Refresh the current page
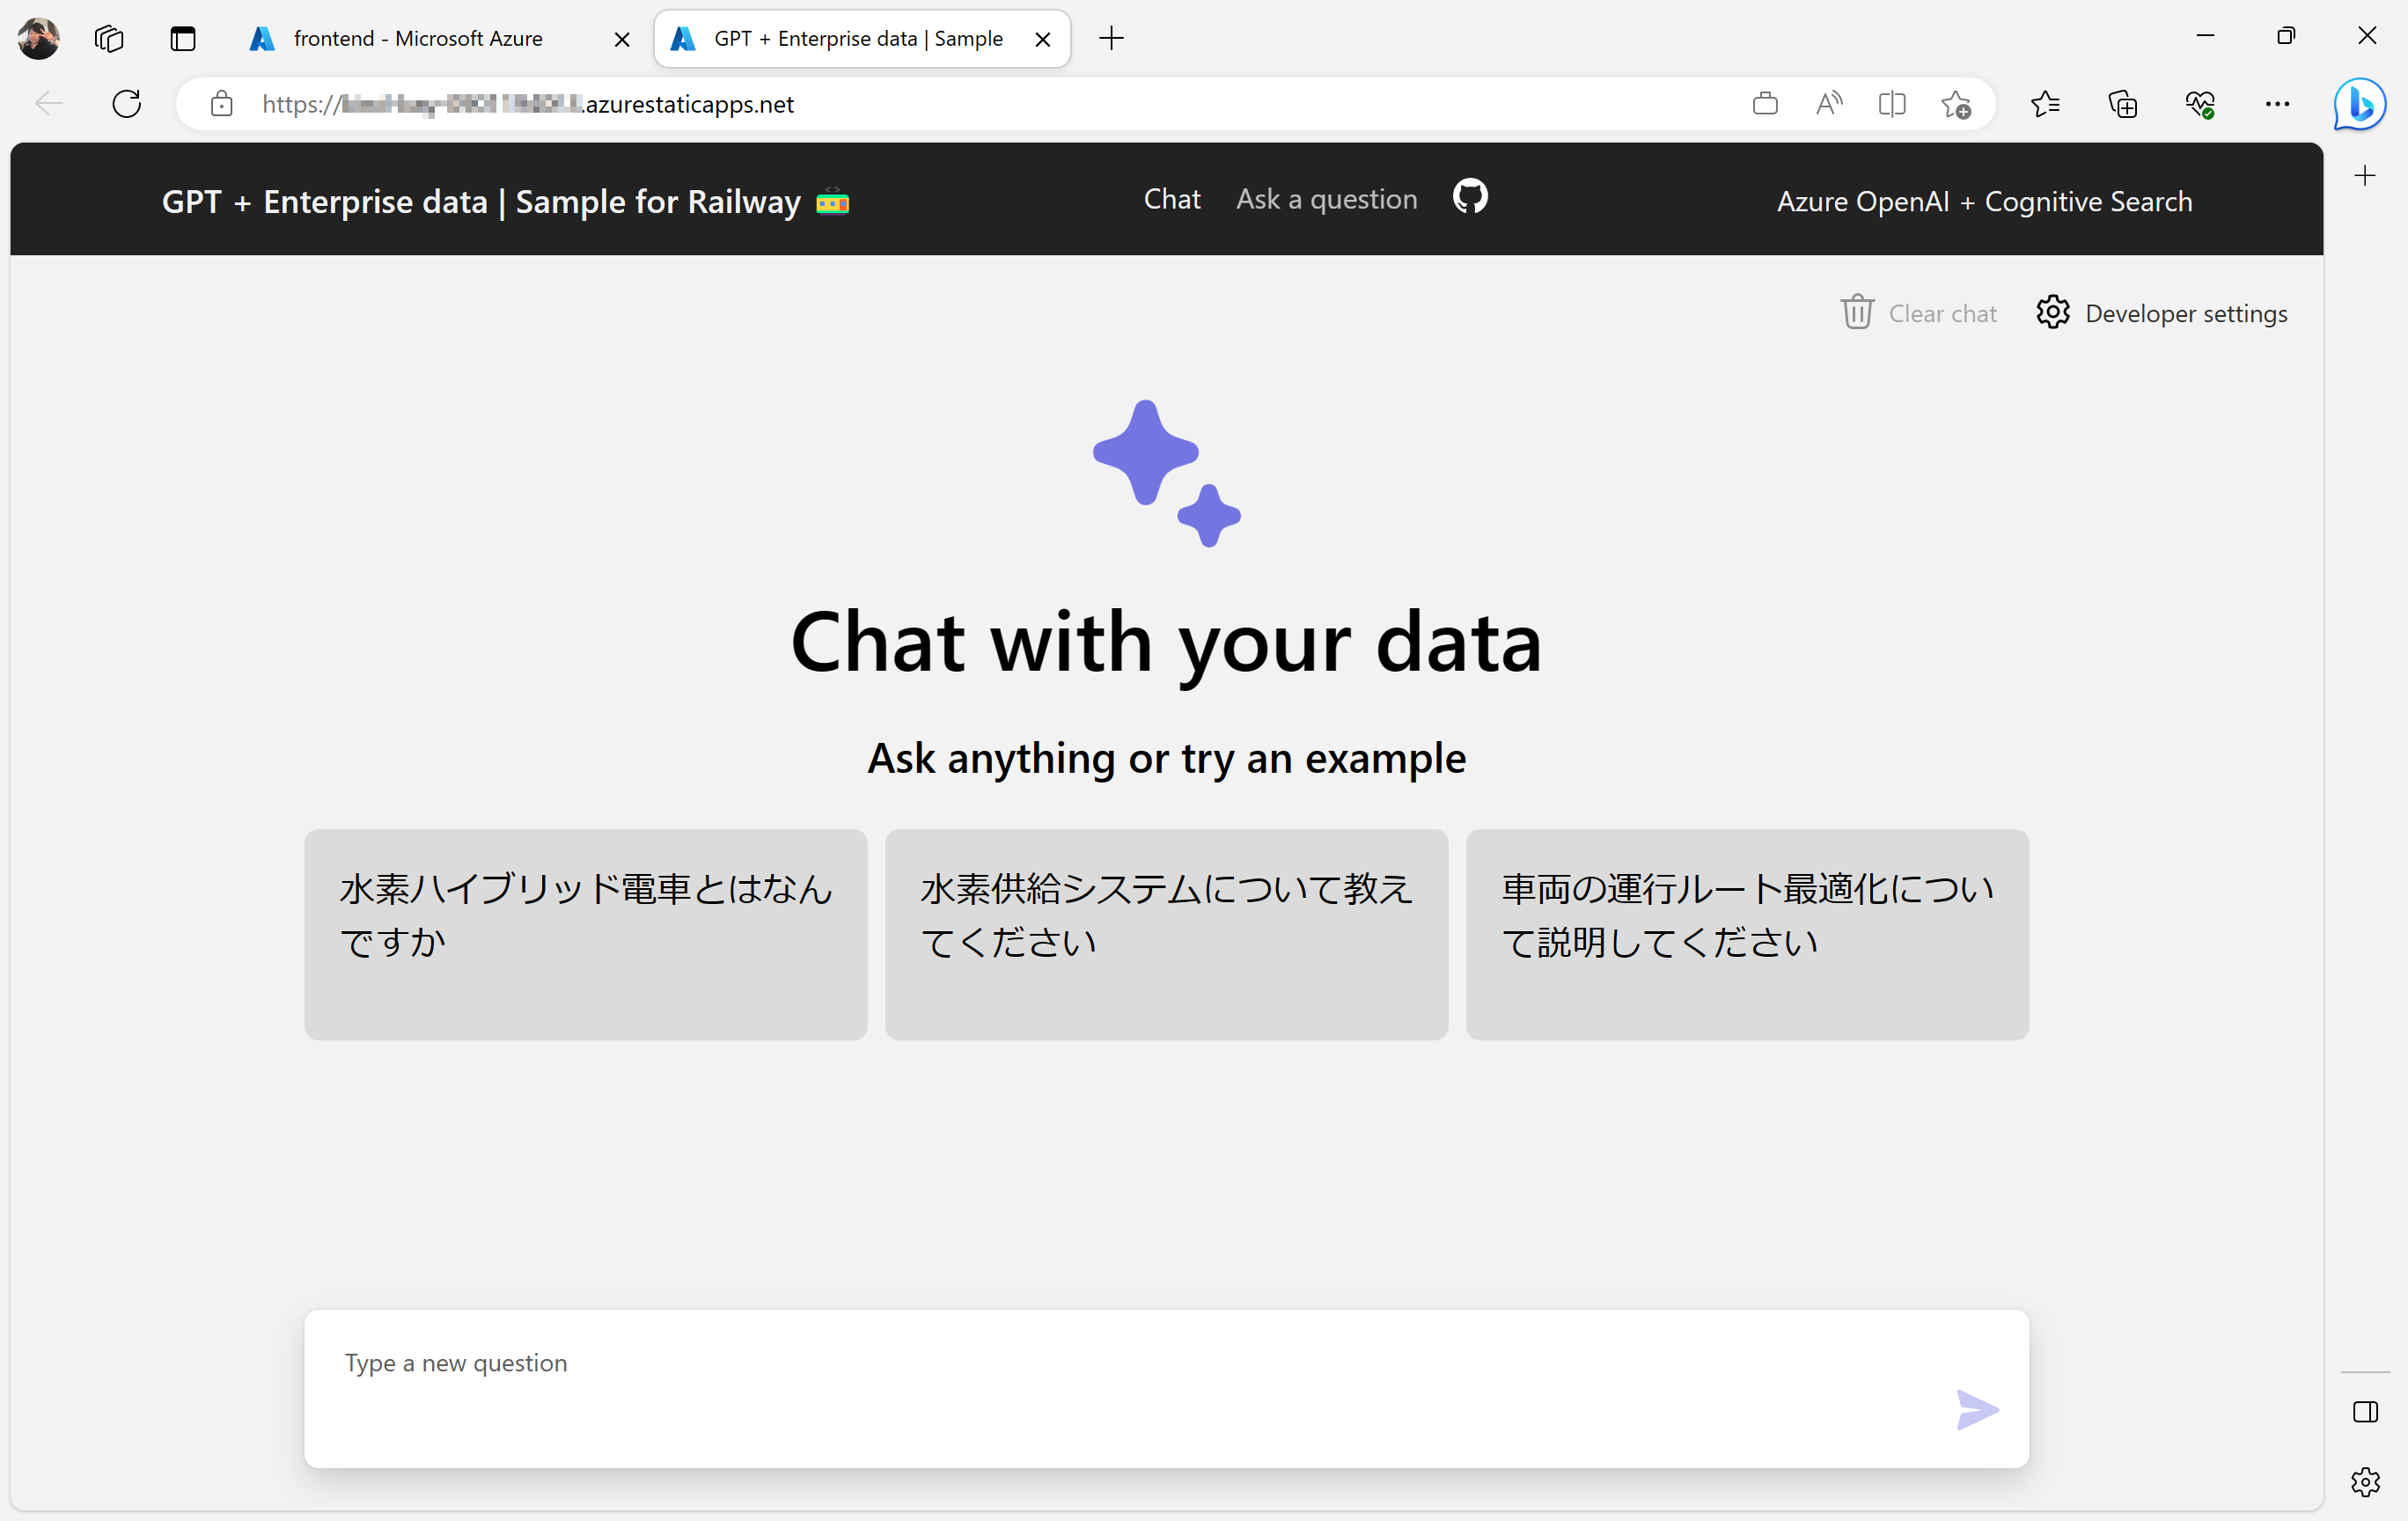The image size is (2408, 1521). (127, 104)
